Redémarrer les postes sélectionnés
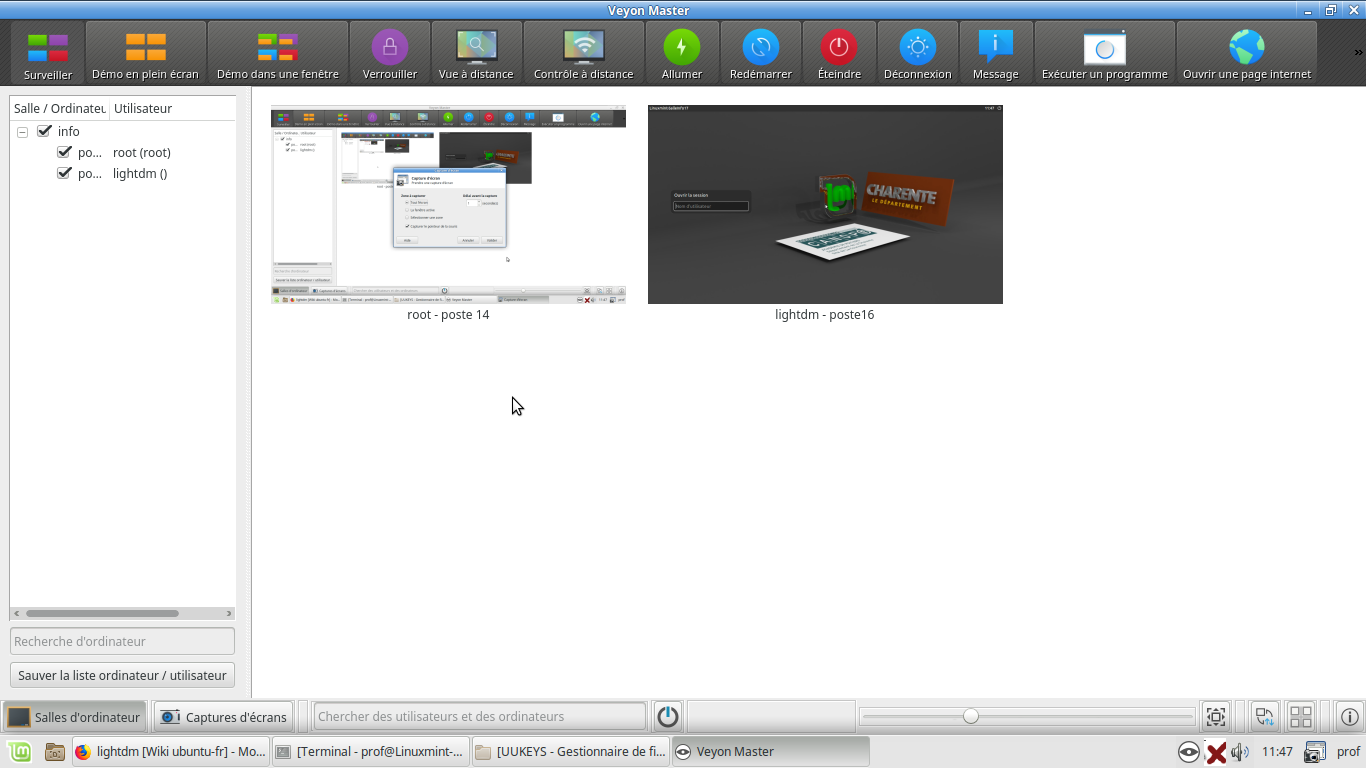Viewport: 1366px width, 768px height. pos(760,52)
